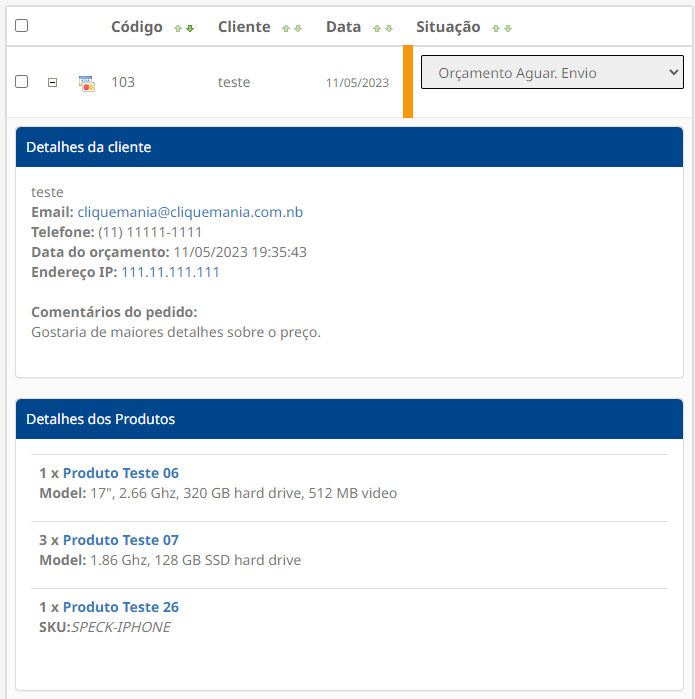Viewport: 695px width, 699px height.
Task: Sort Cliente column ascending arrow
Action: coord(286,29)
